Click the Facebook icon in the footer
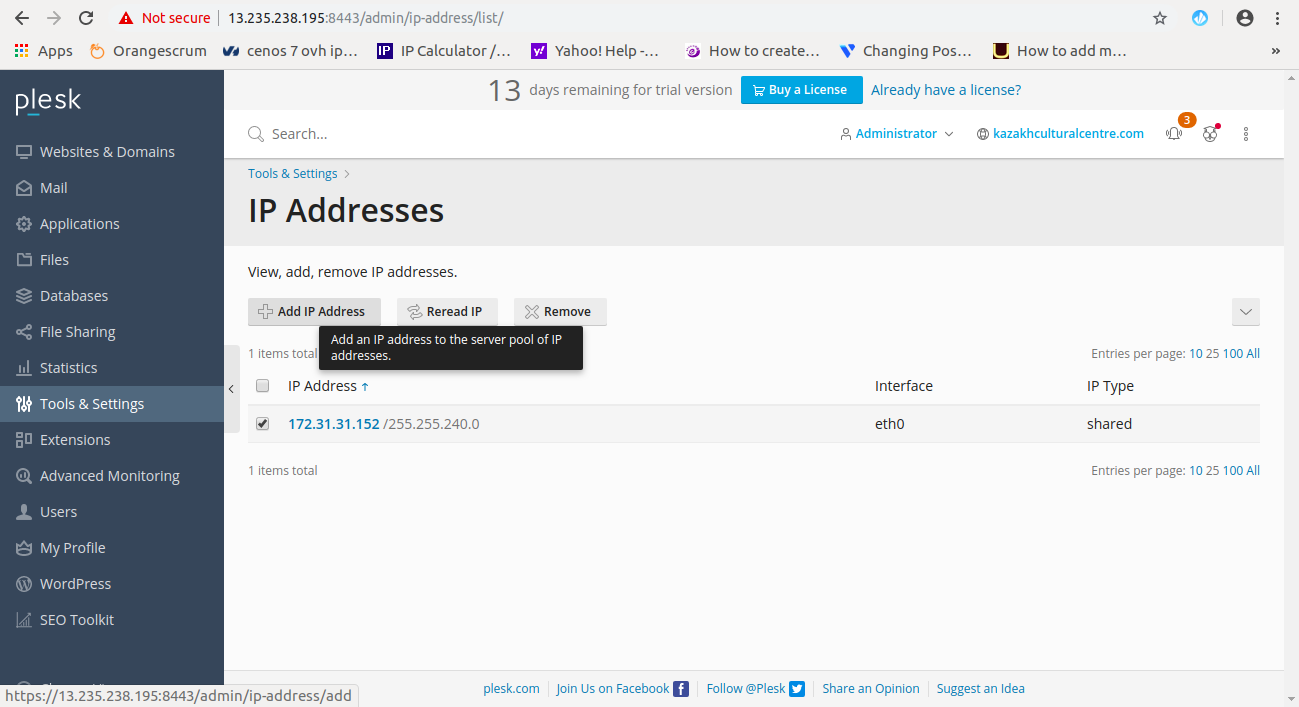1299x707 pixels. pos(681,688)
